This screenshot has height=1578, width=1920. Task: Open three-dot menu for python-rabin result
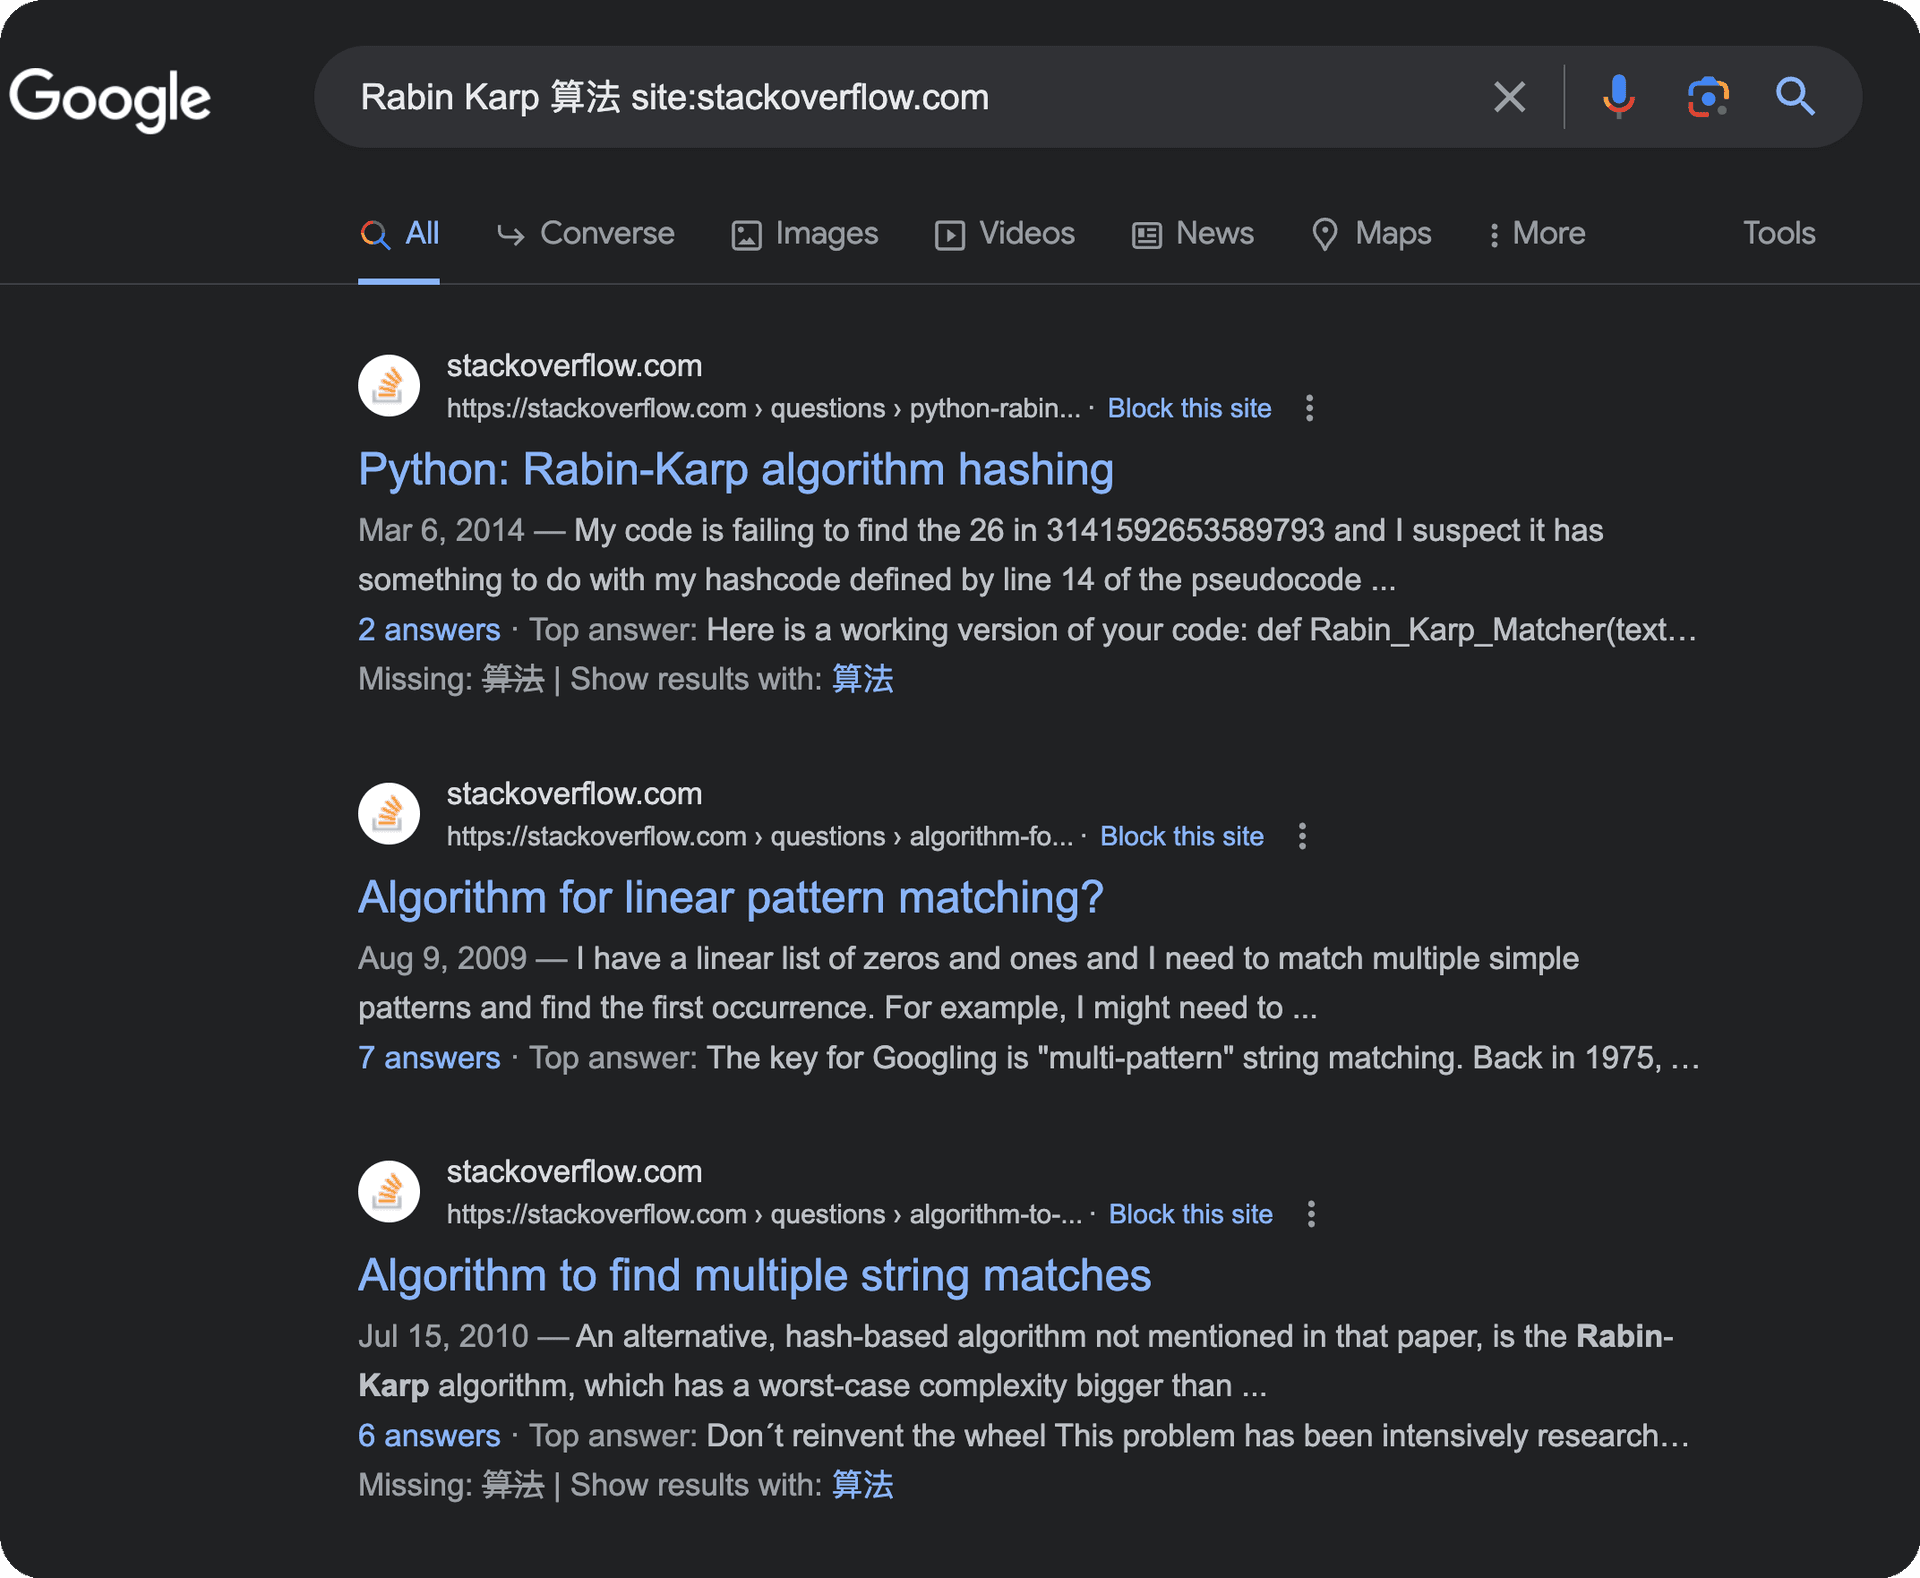click(x=1309, y=408)
